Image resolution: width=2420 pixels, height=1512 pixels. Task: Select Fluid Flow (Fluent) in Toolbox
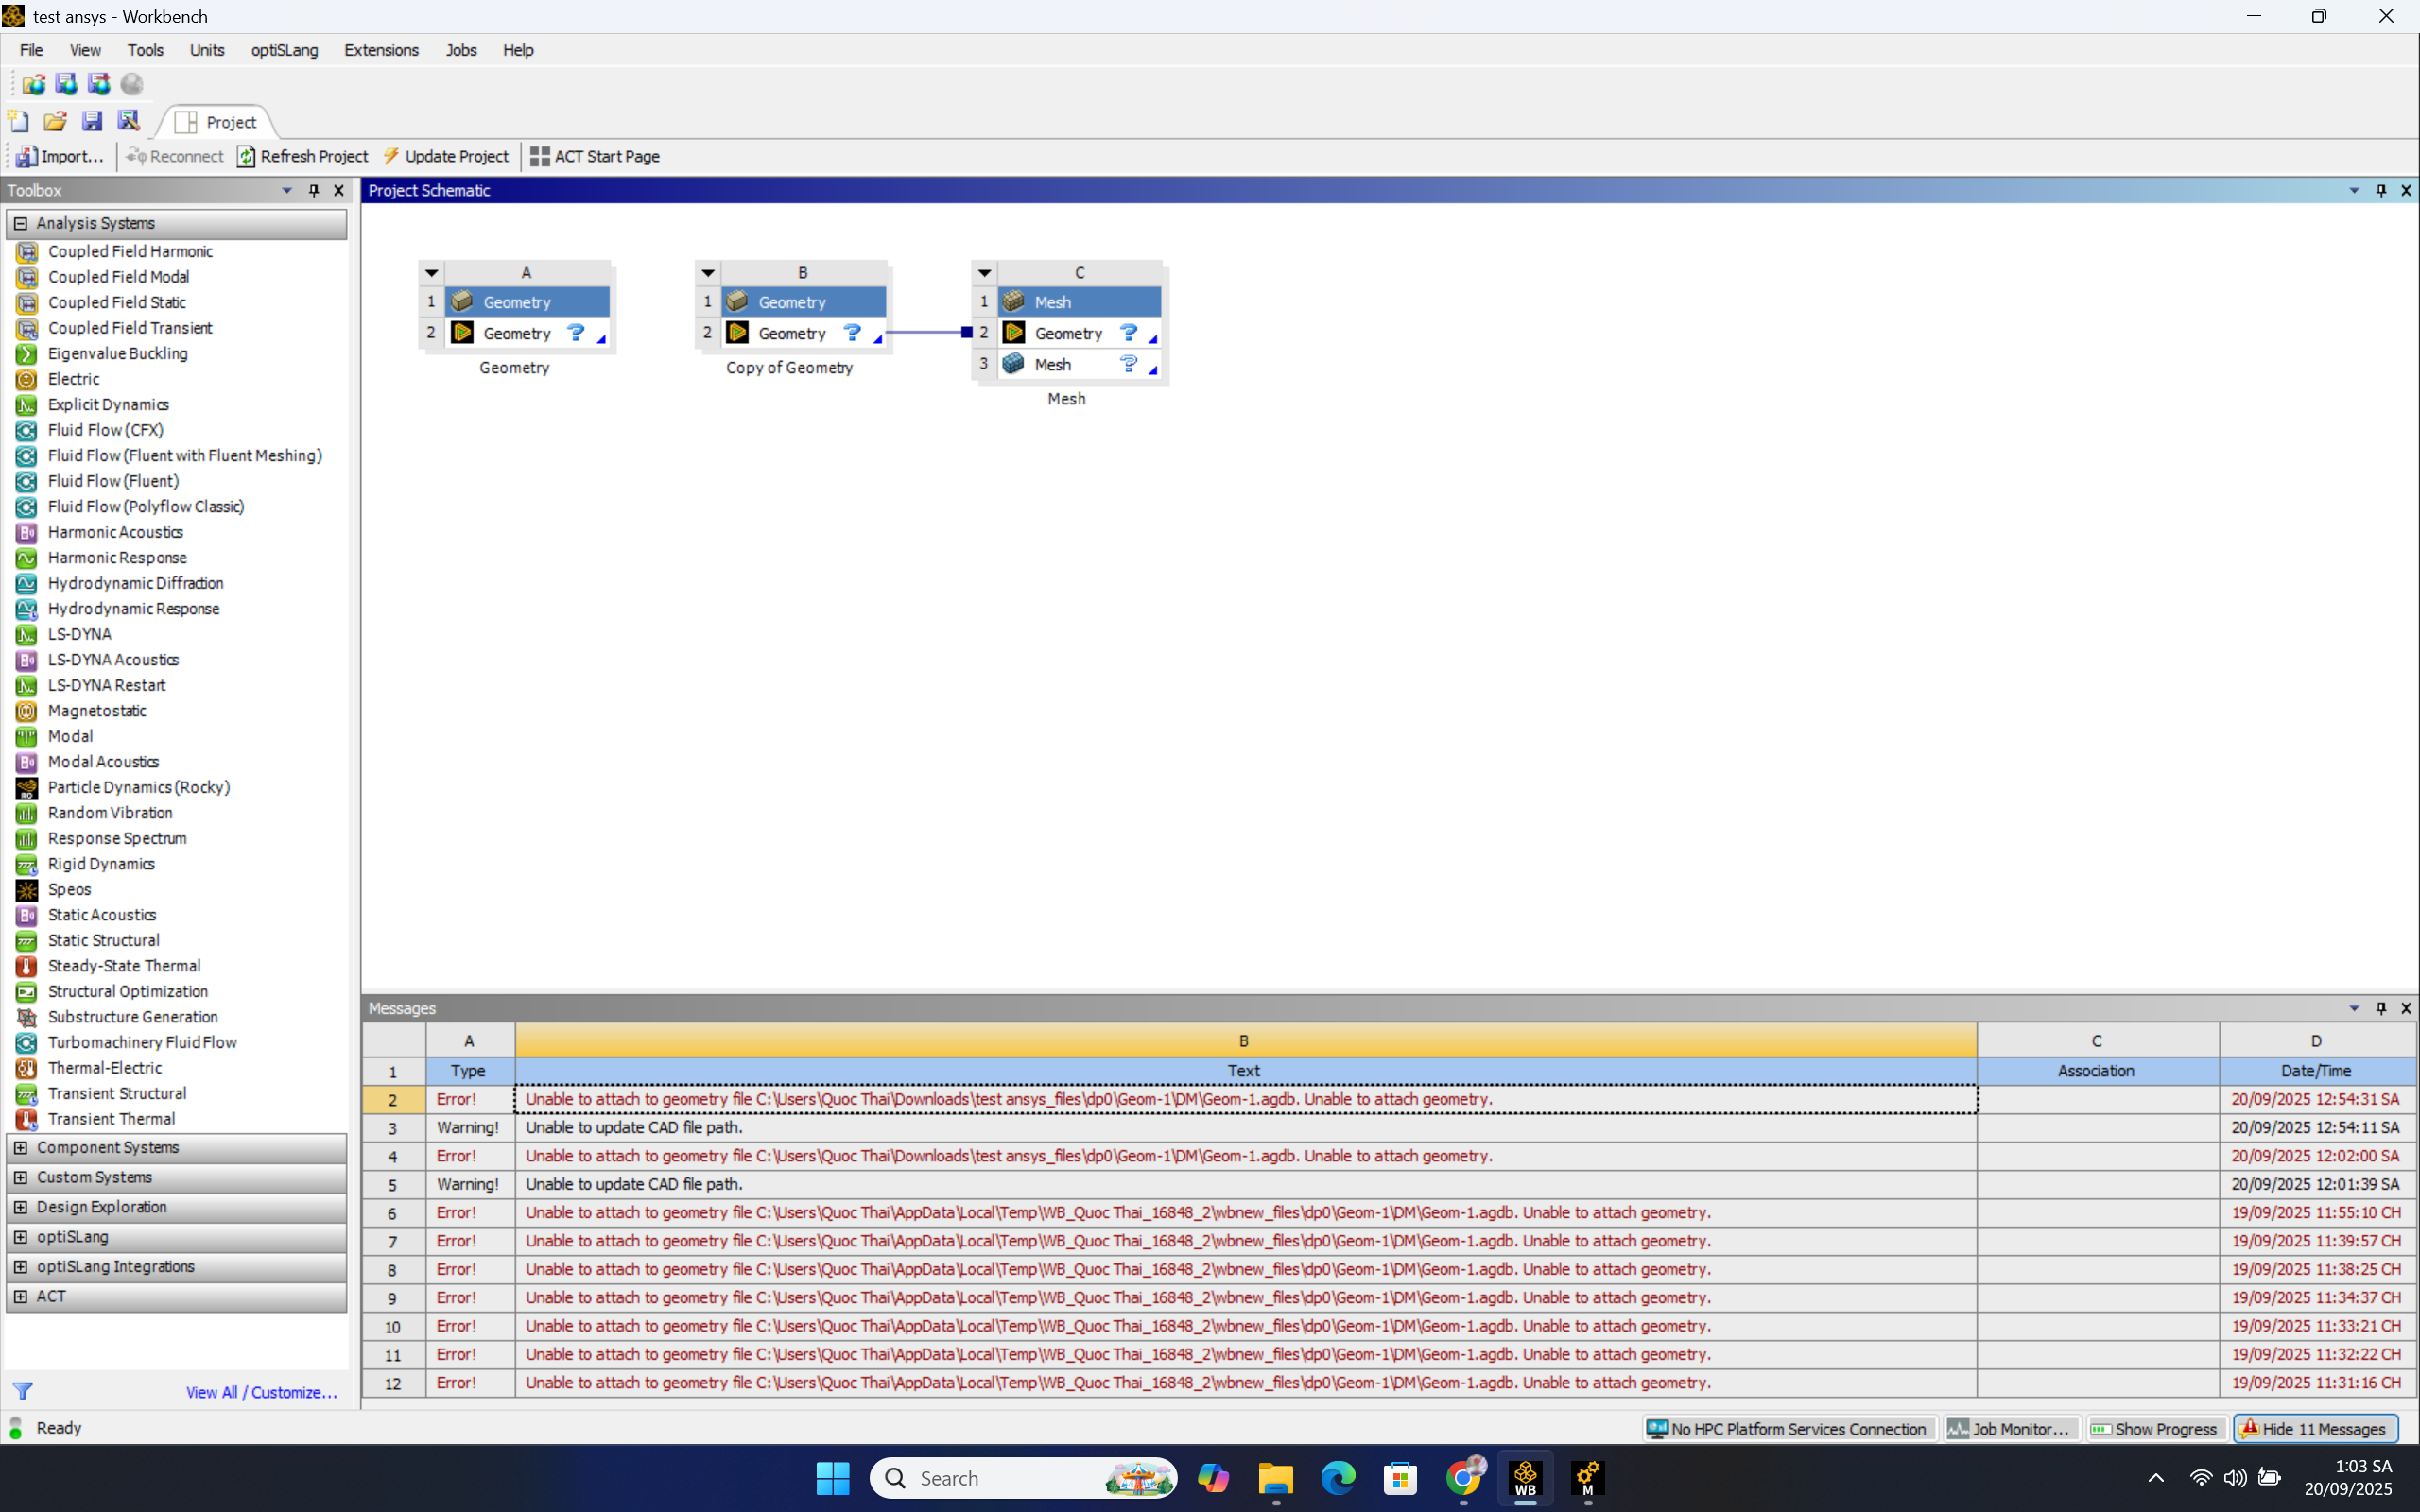coord(113,481)
